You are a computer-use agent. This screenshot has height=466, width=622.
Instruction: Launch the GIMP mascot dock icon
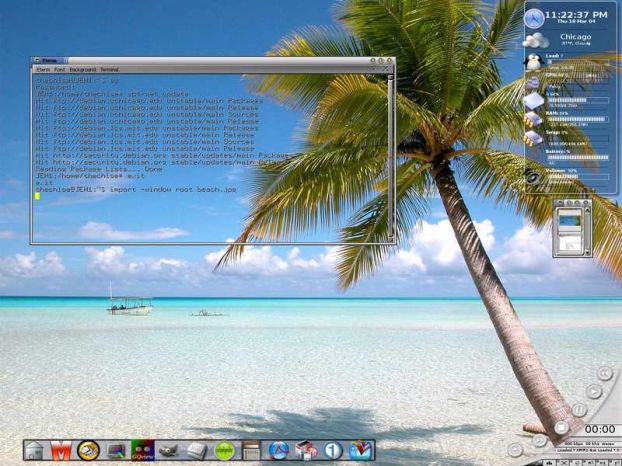coord(168,451)
